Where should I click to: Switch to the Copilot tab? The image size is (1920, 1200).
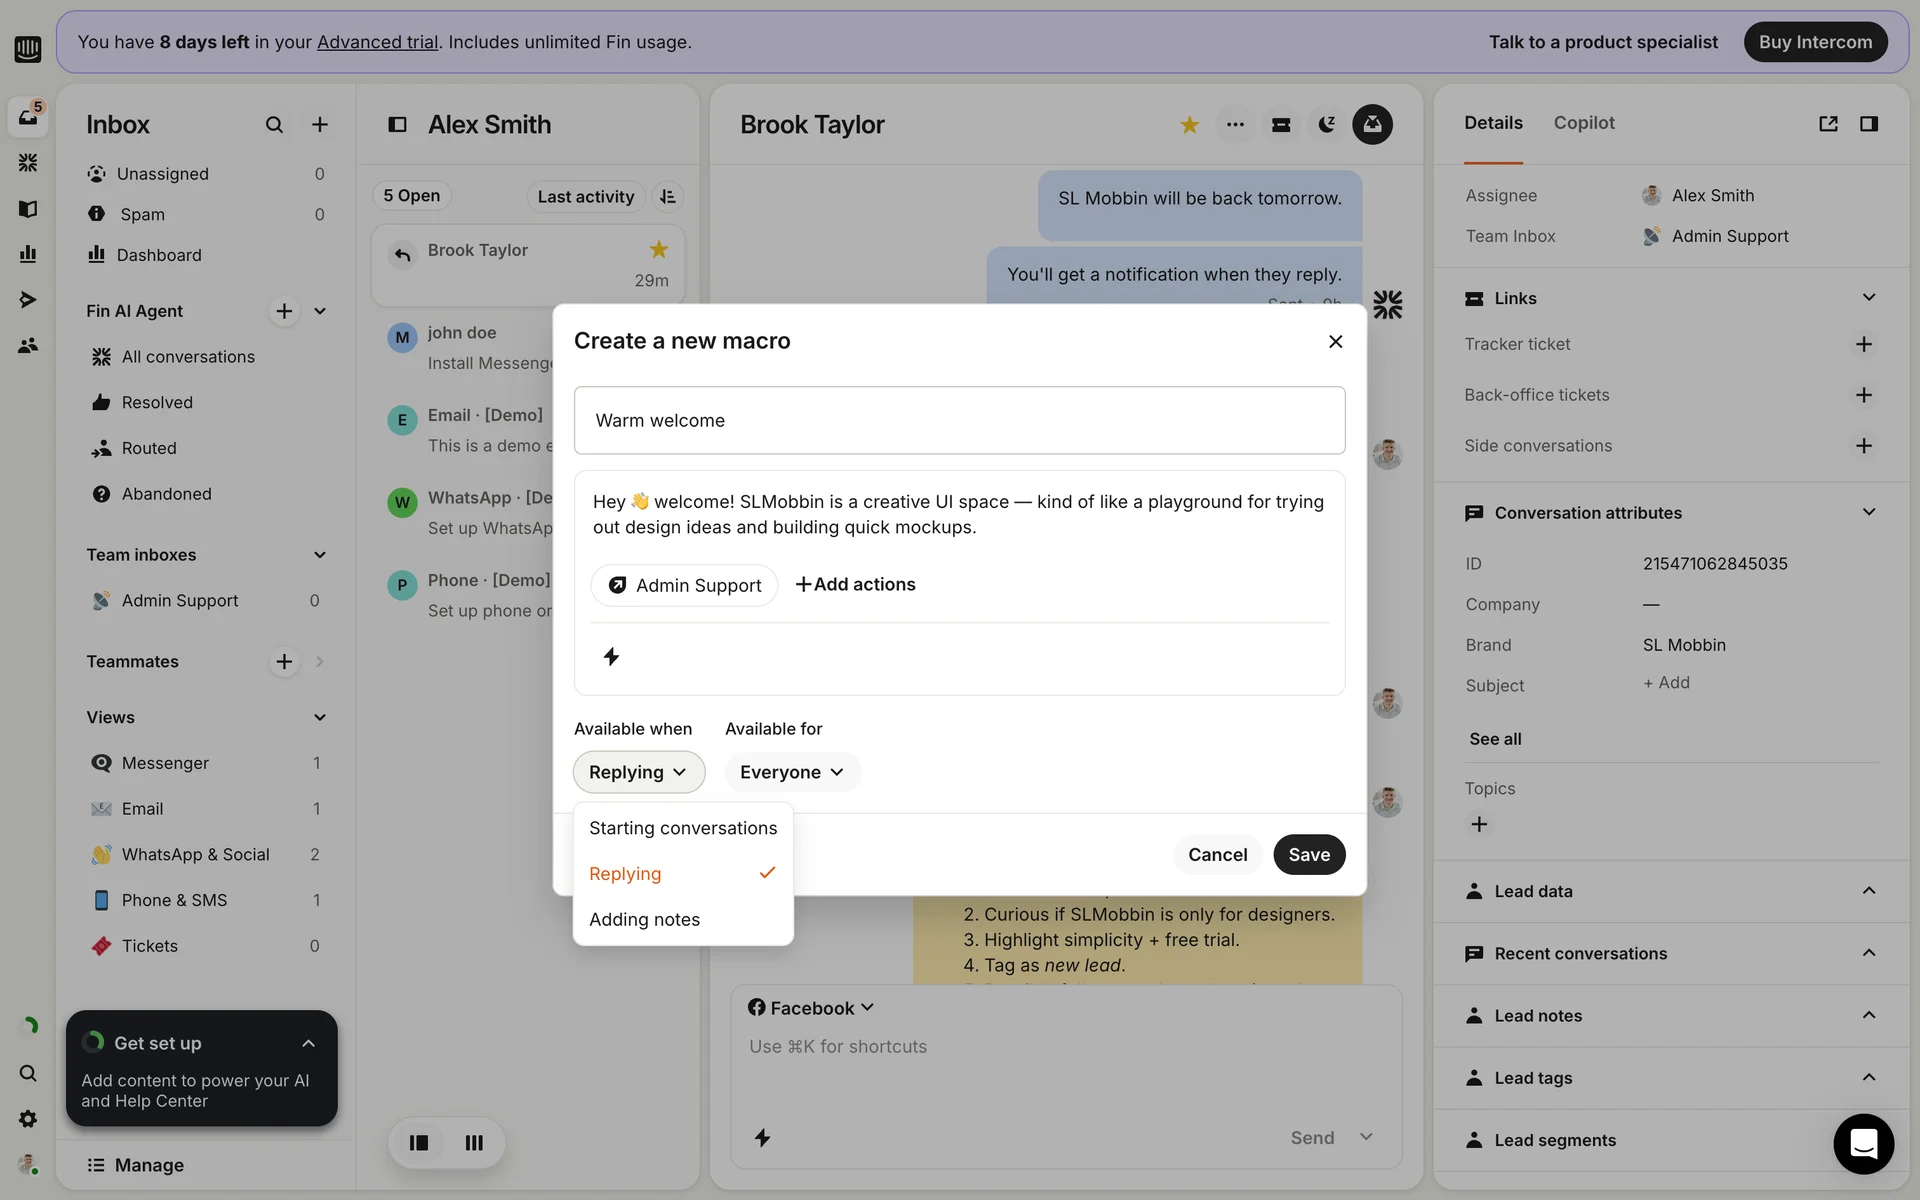click(x=1583, y=123)
